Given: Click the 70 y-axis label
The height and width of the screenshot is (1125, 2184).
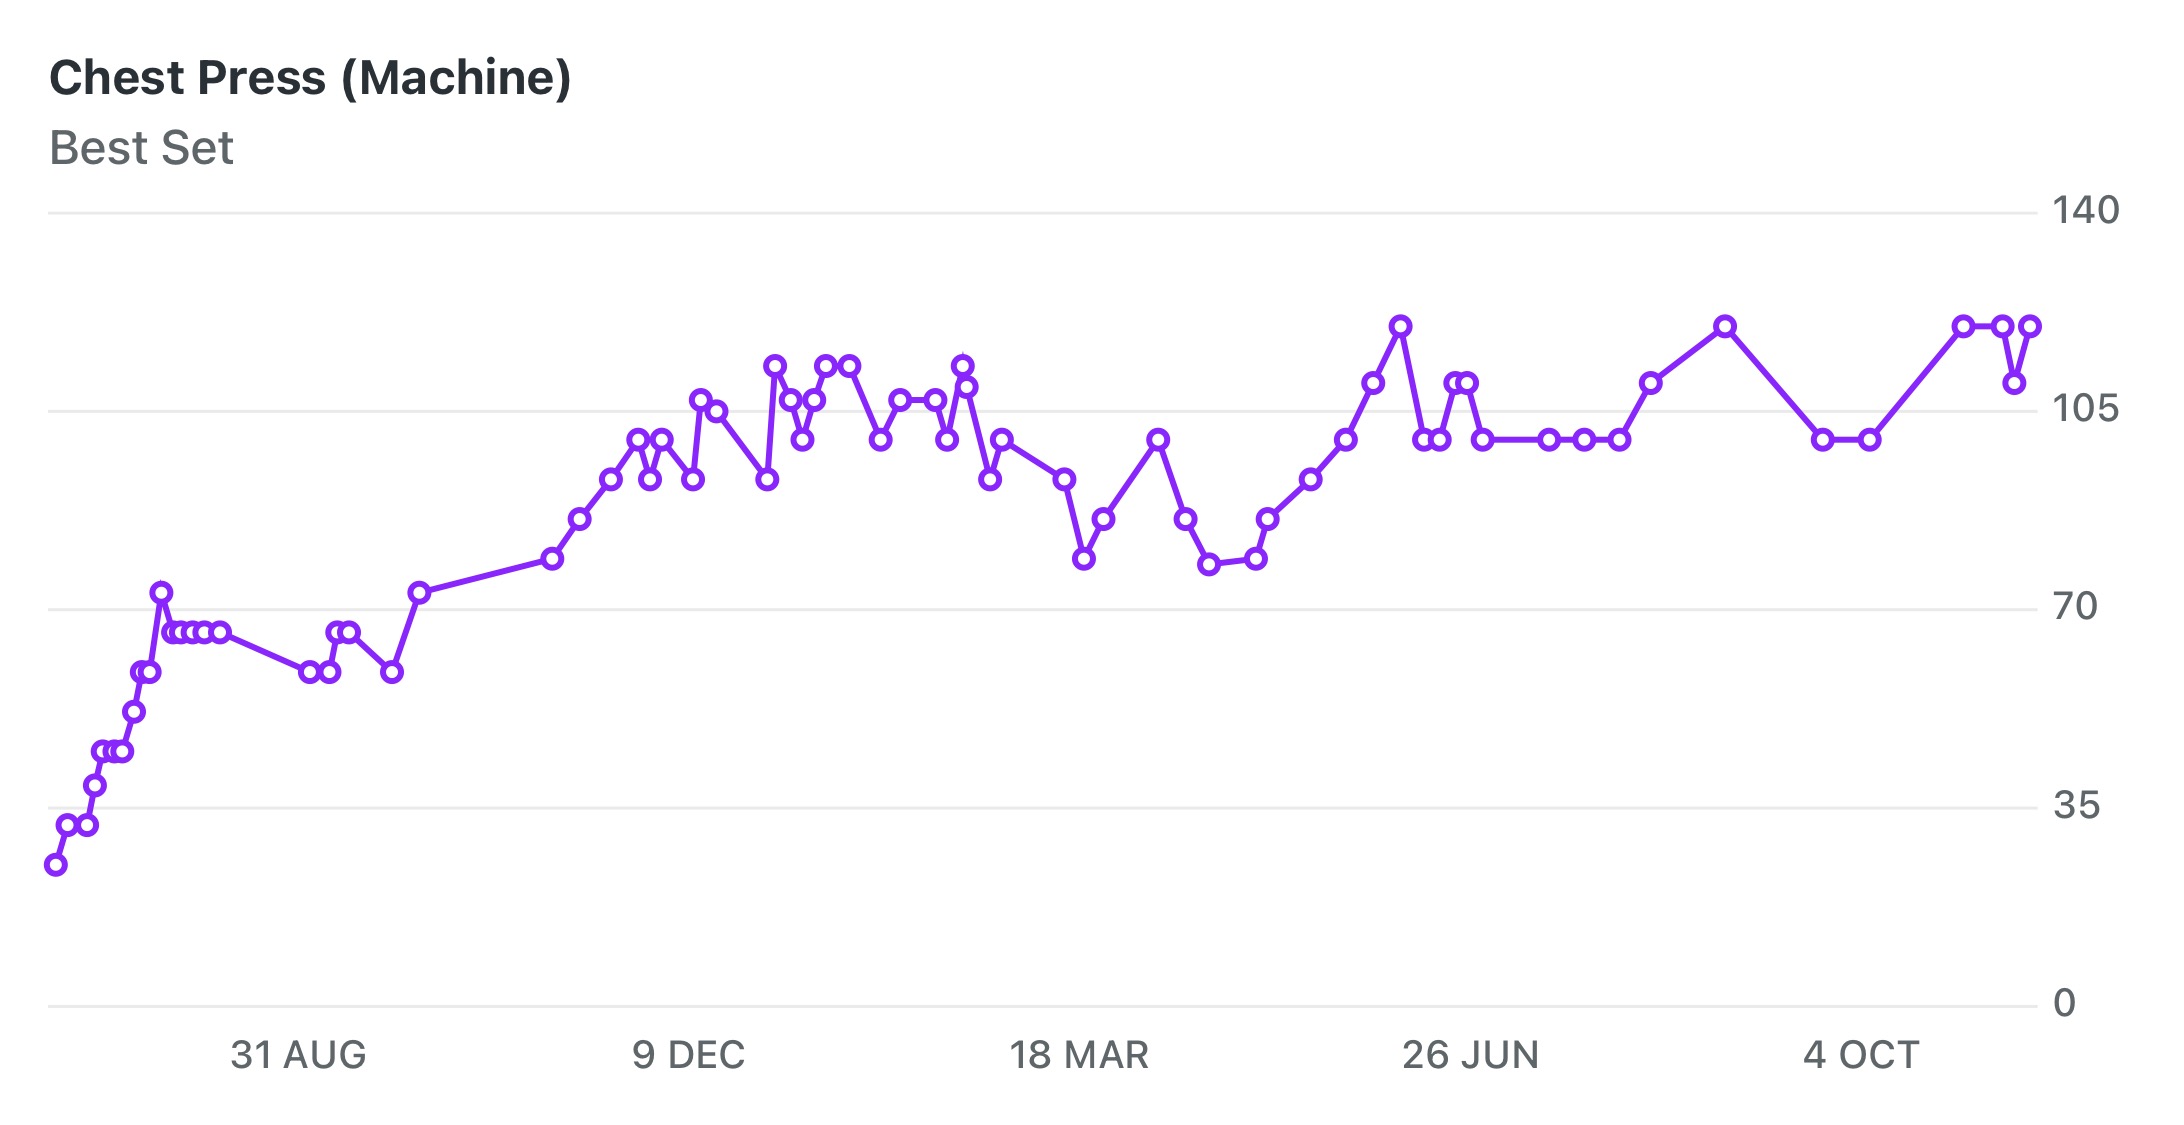Looking at the screenshot, I should [x=2075, y=606].
